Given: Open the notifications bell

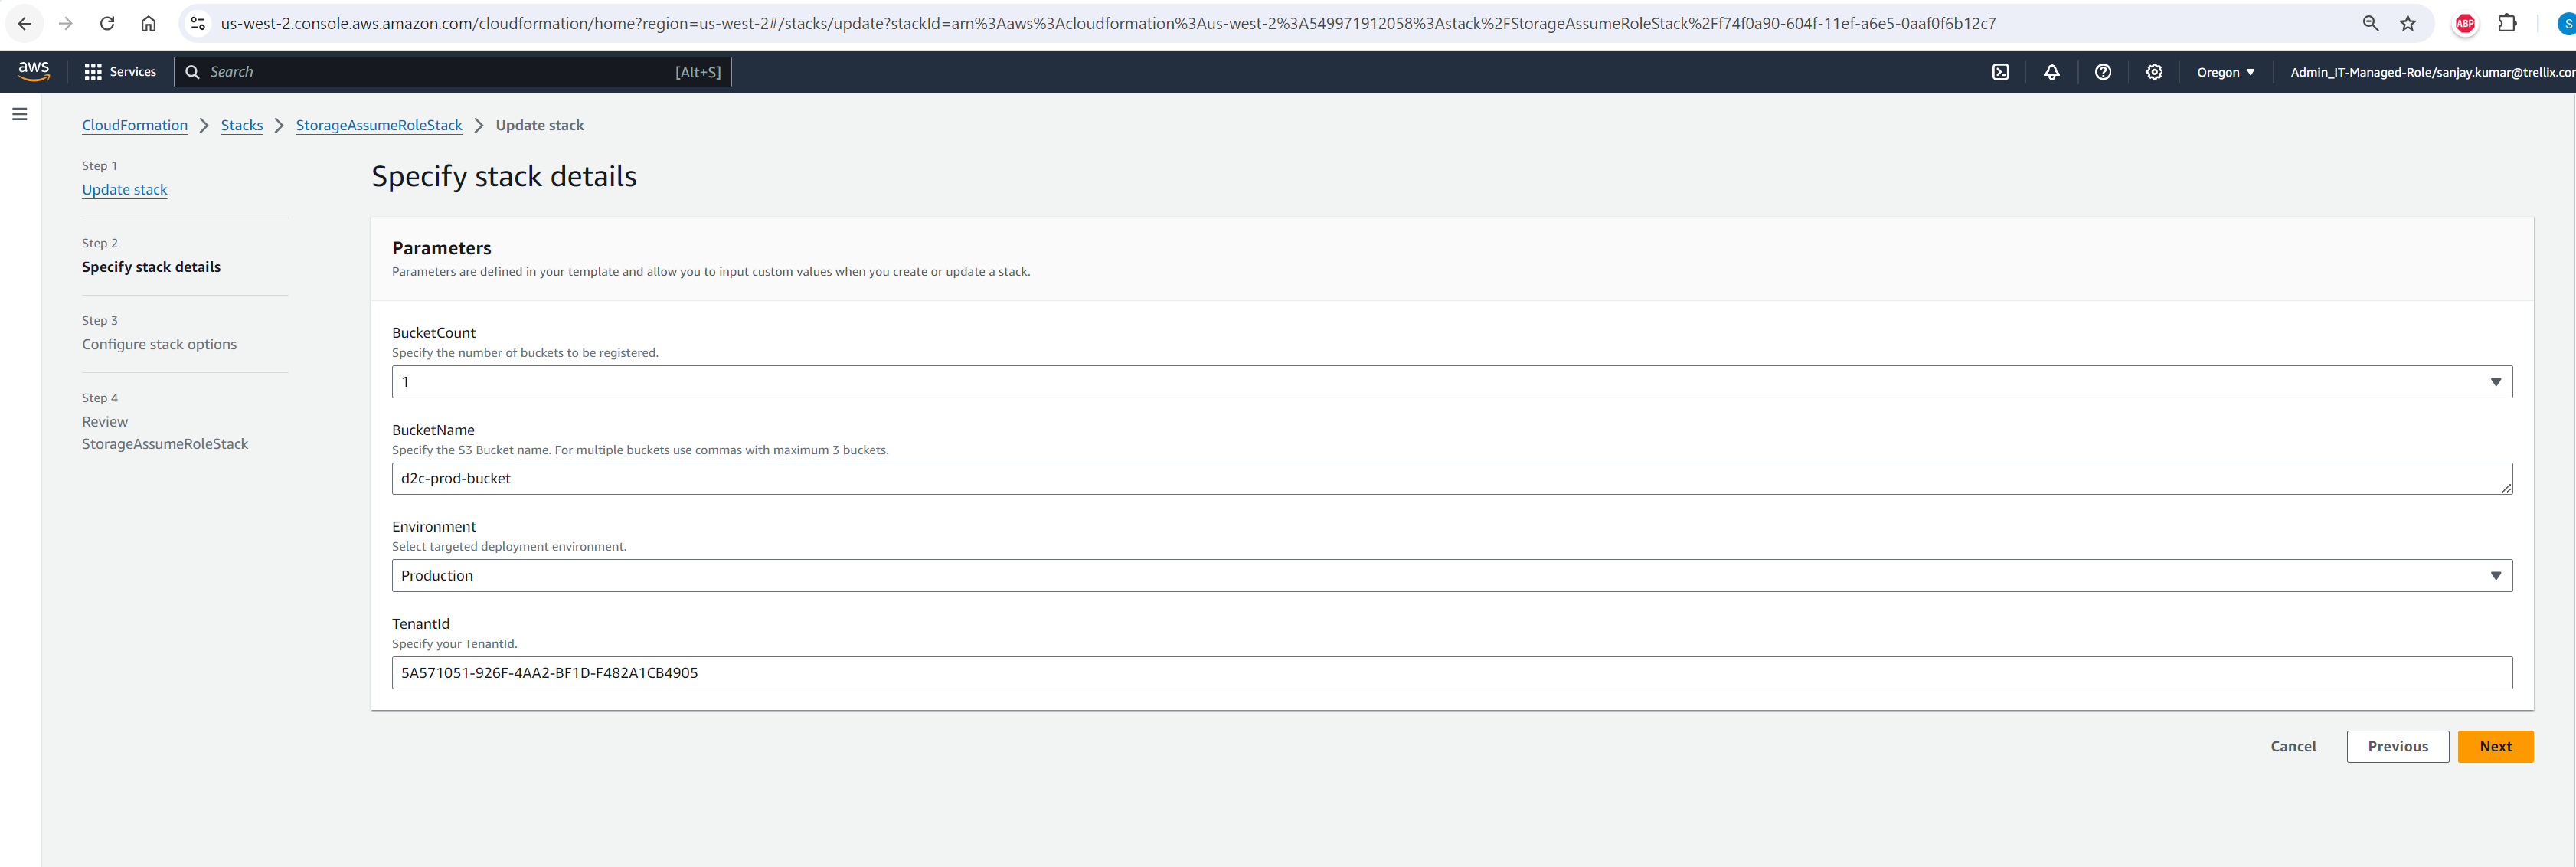Looking at the screenshot, I should (x=2051, y=71).
